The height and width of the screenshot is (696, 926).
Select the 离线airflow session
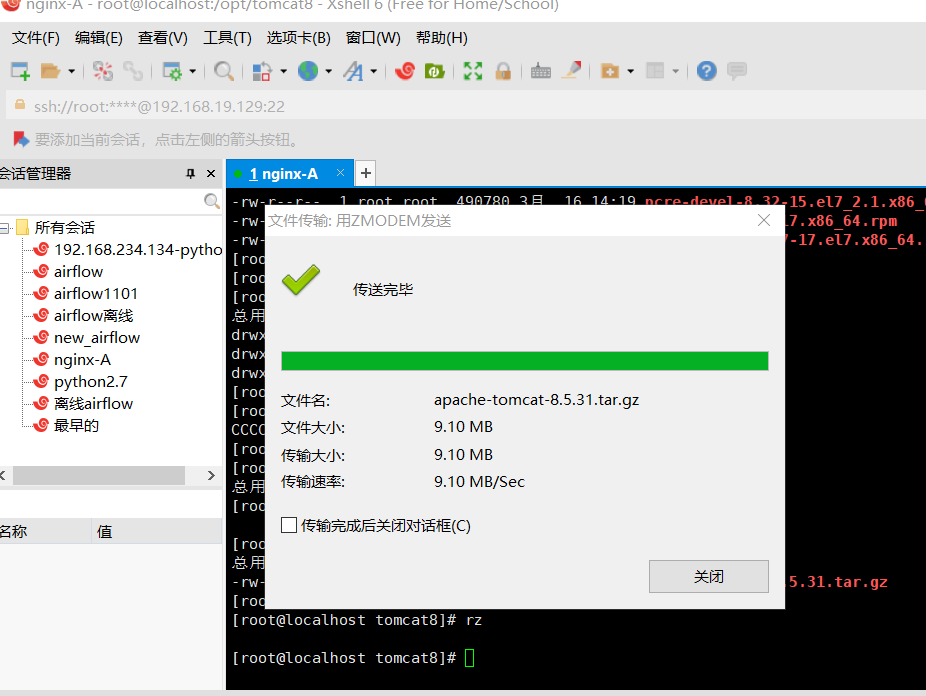(83, 404)
